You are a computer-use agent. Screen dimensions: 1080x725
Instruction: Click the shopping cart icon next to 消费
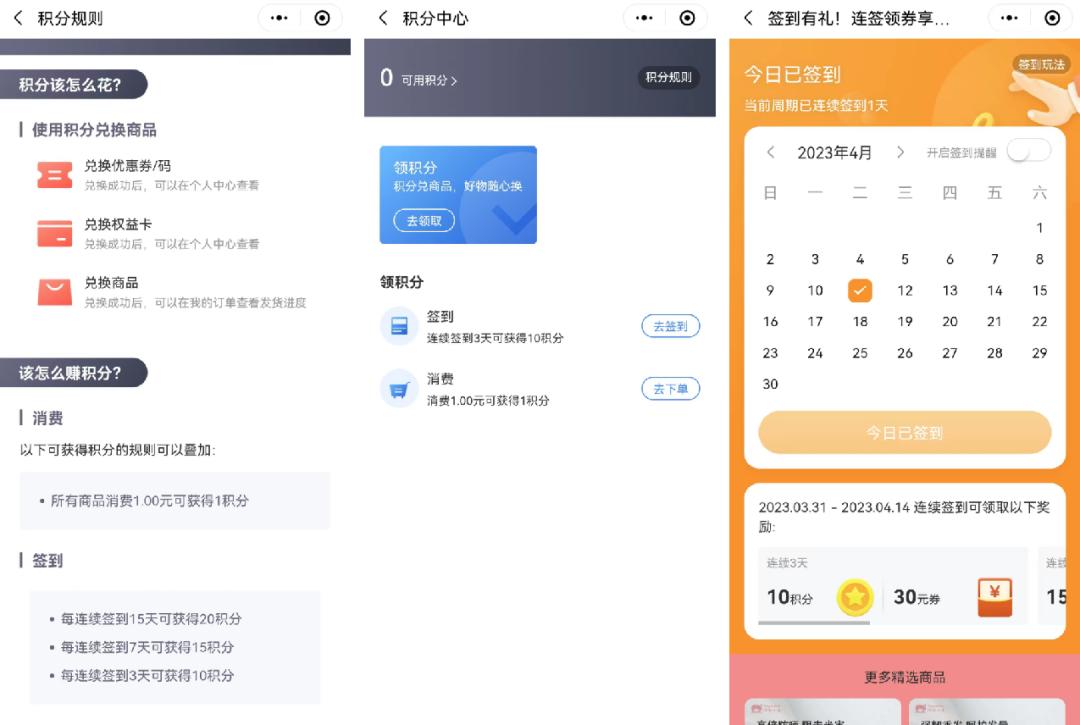coord(399,388)
